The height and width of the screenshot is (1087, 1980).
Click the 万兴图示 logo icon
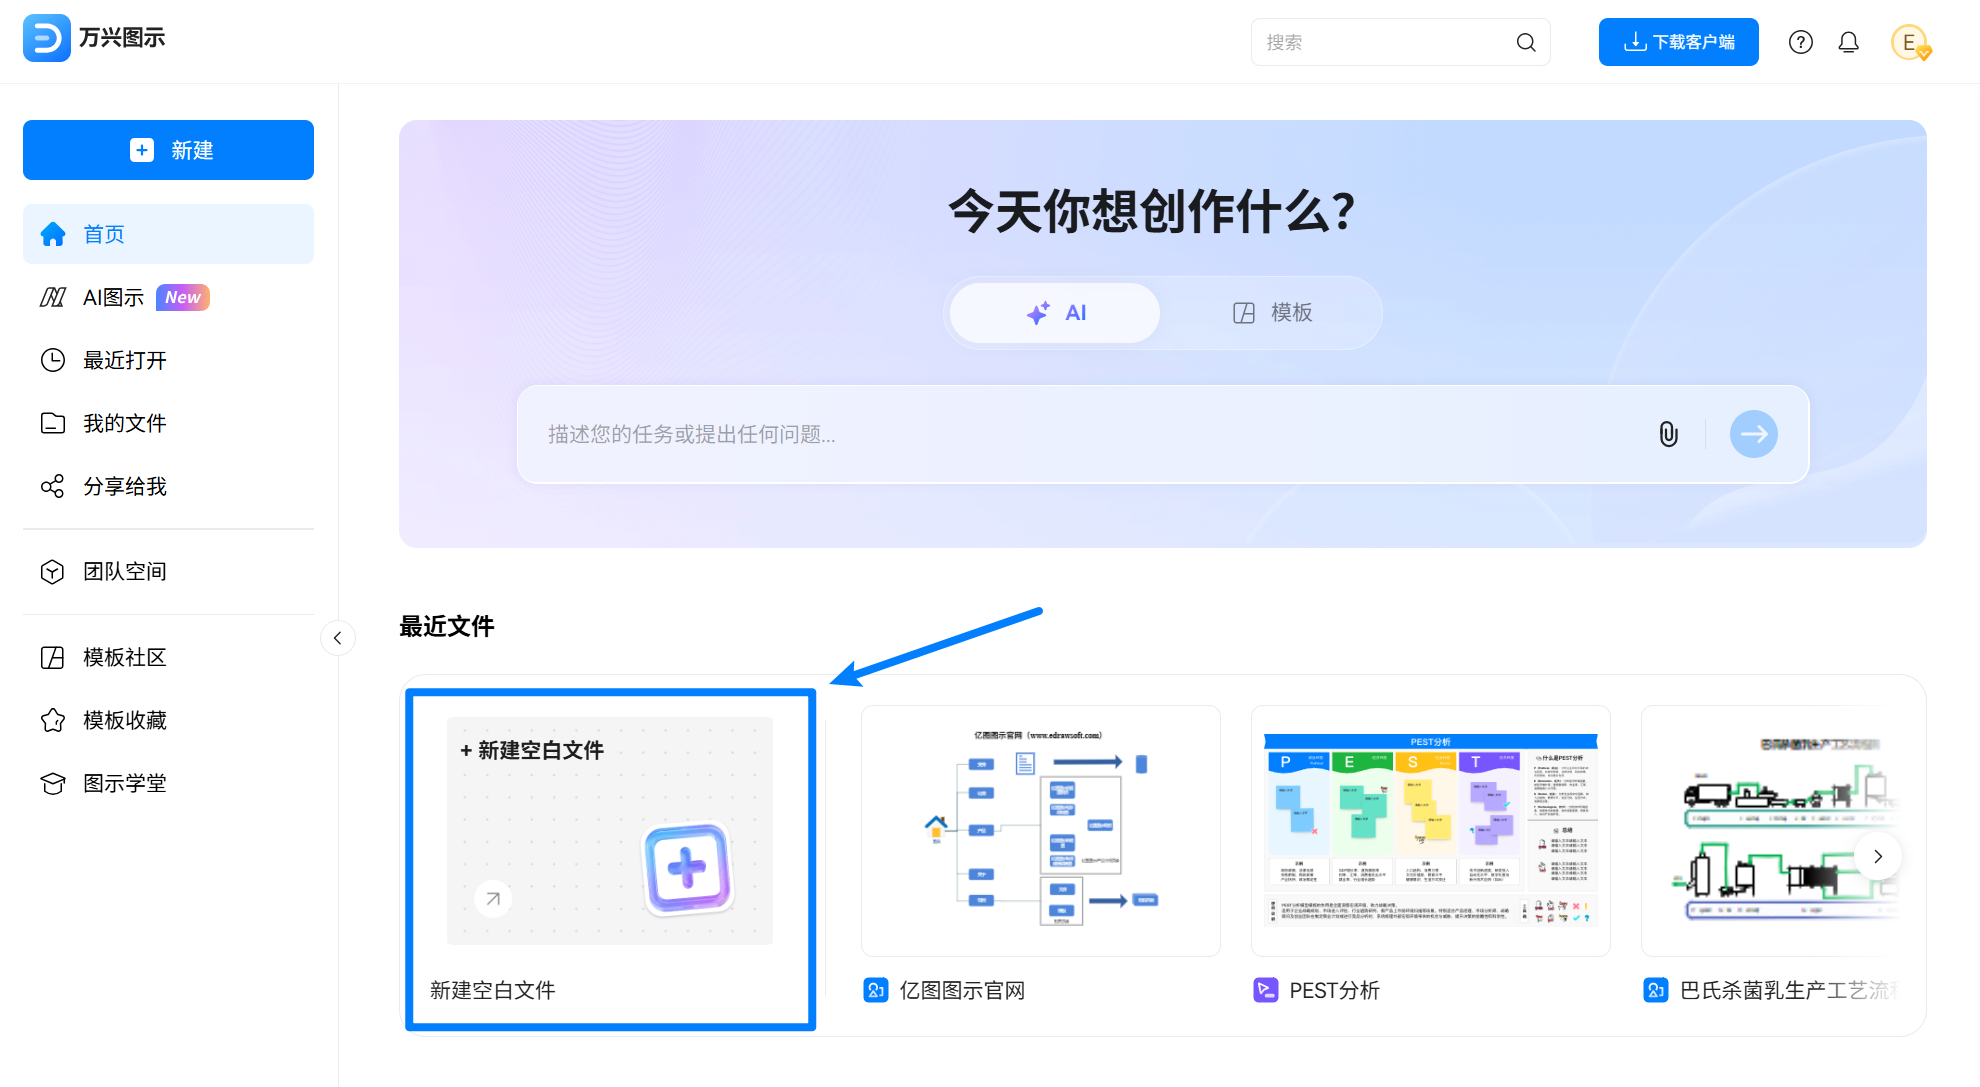point(46,38)
